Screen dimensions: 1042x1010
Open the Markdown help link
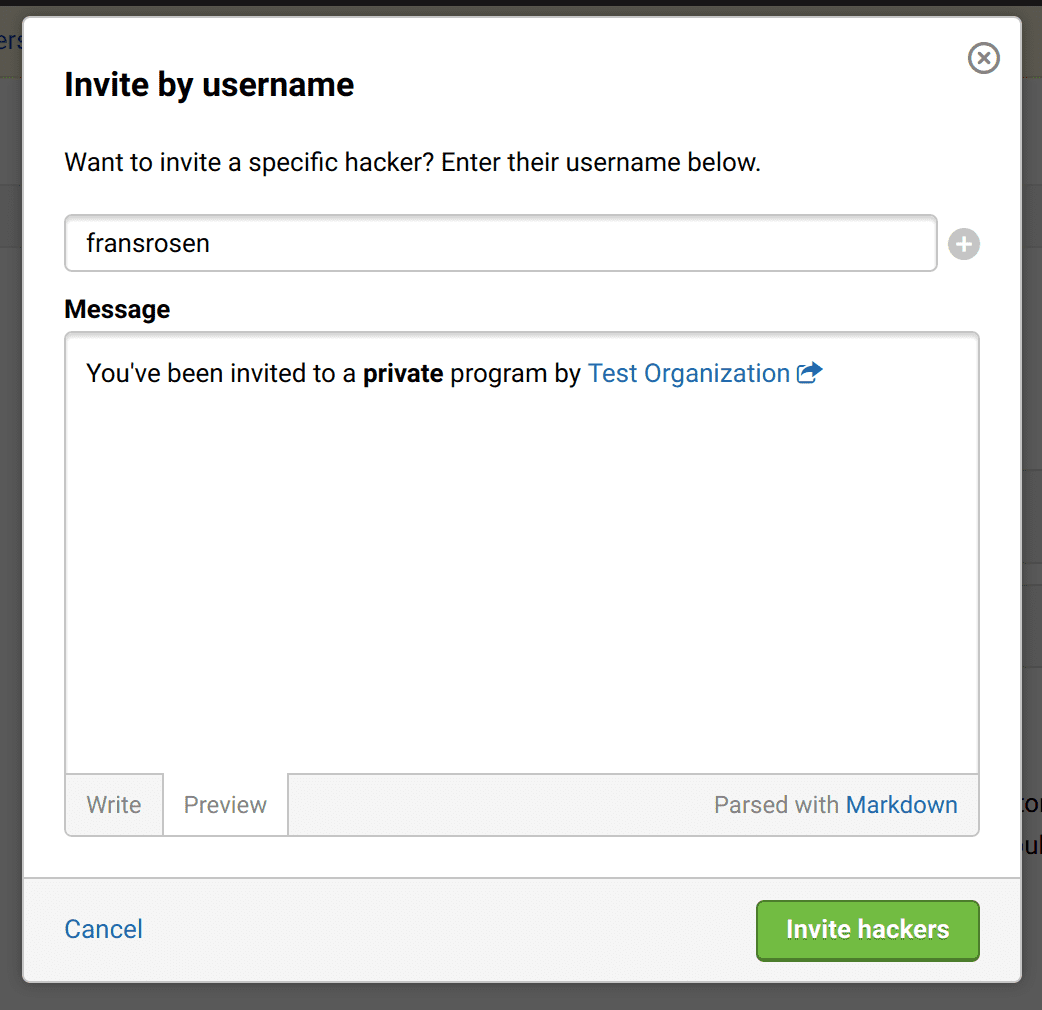pos(901,805)
